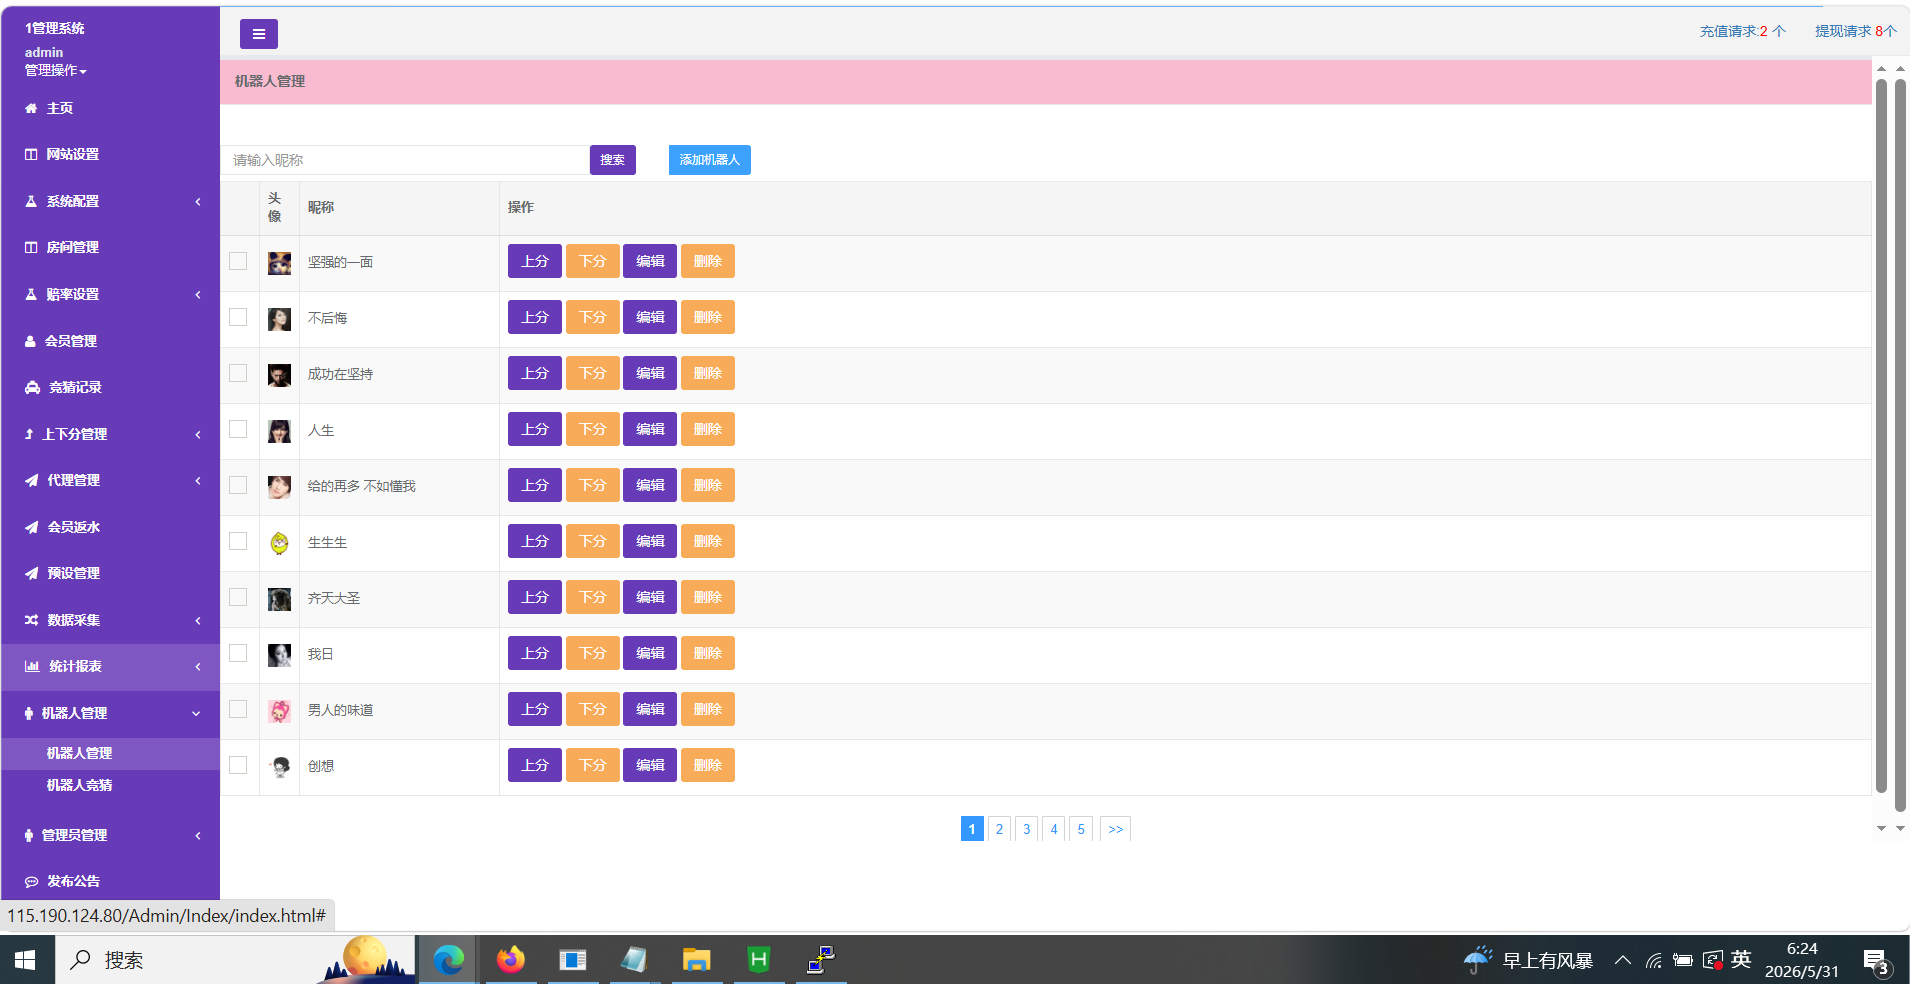The image size is (1910, 984).
Task: Click the 英 input method indicator
Action: [x=1741, y=960]
